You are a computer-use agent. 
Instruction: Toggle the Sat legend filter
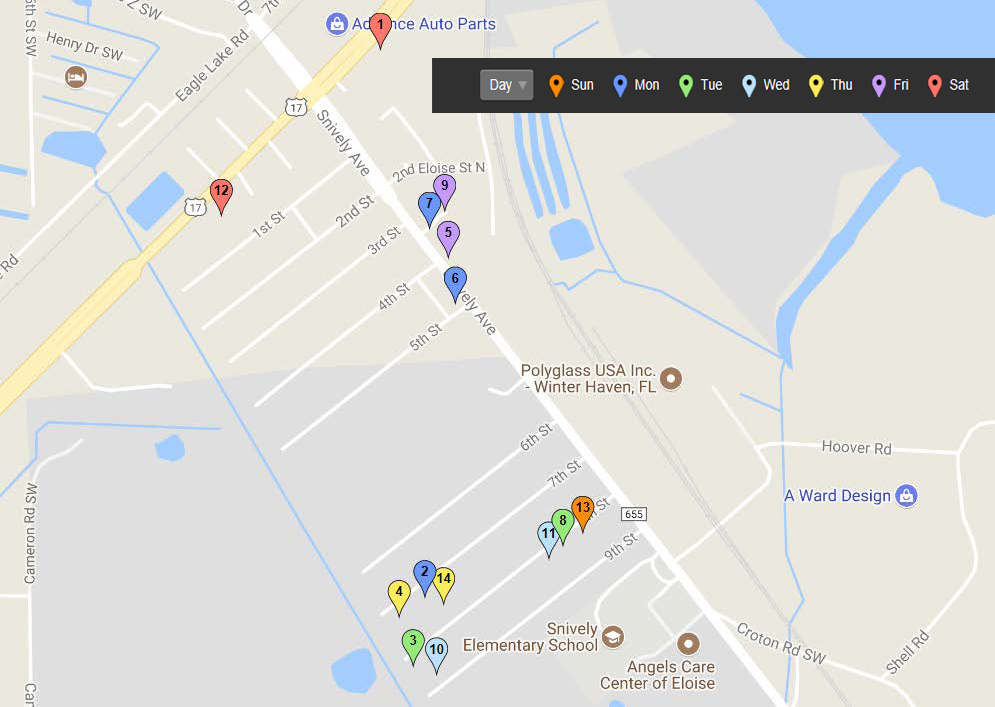pyautogui.click(x=948, y=85)
